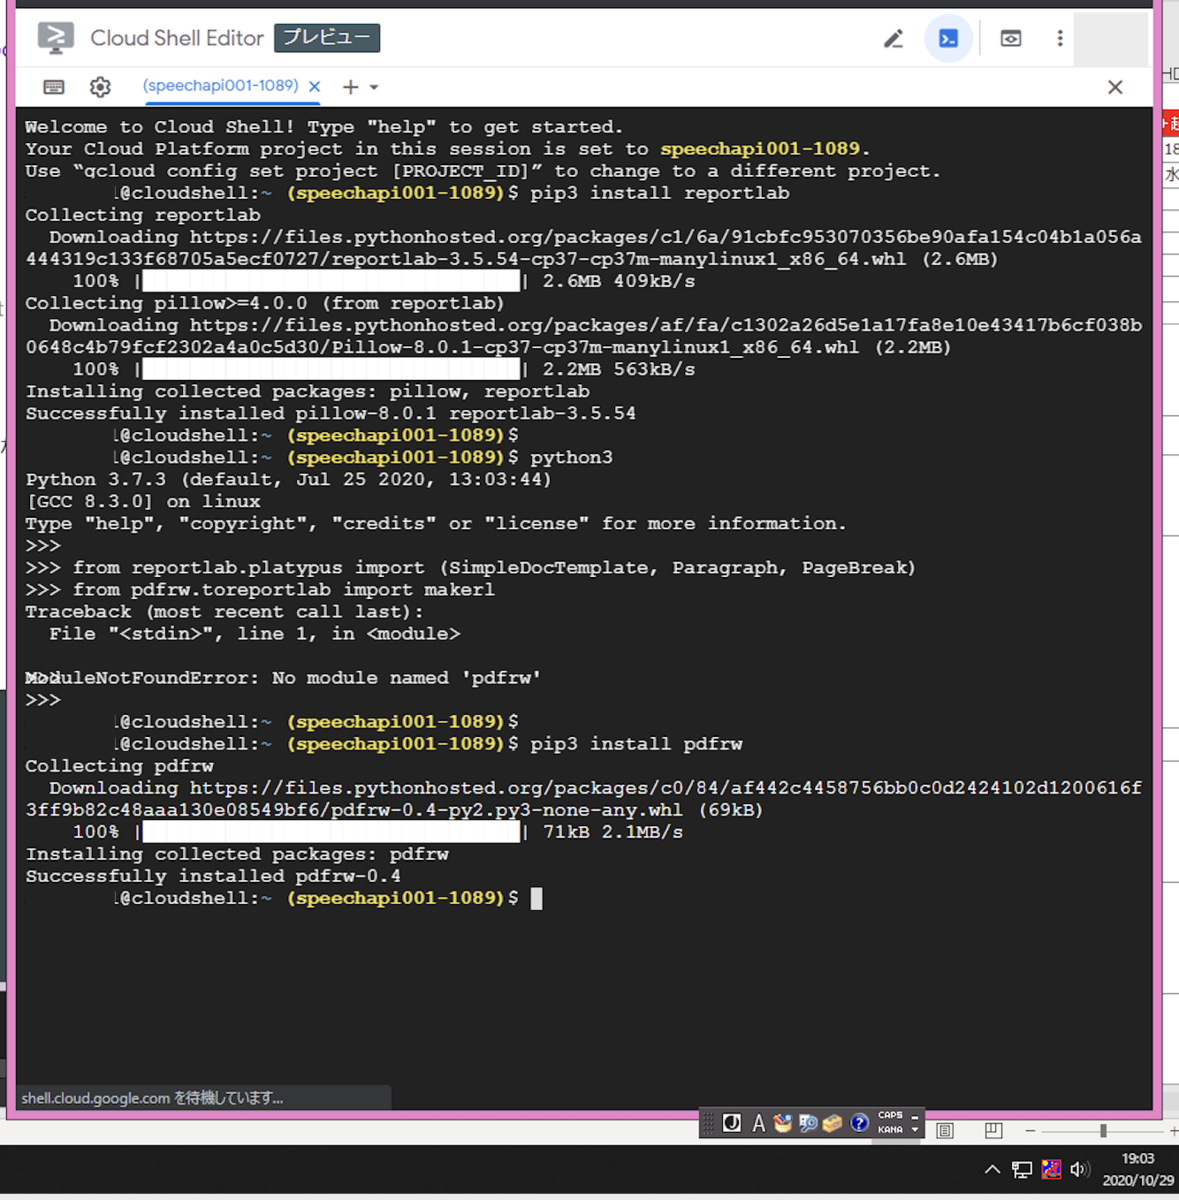Click the keyboard shortcuts icon beside the gear
The height and width of the screenshot is (1200, 1179).
point(53,87)
